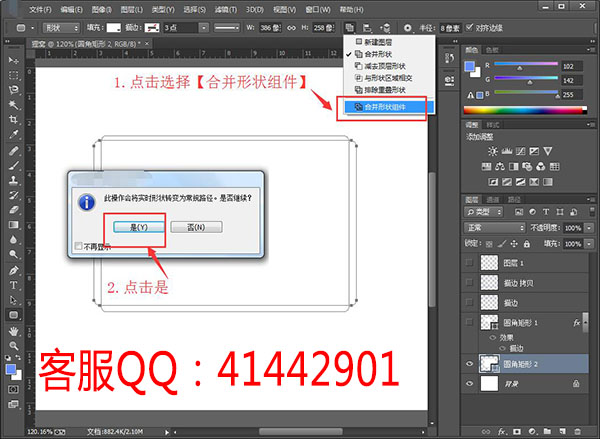This screenshot has width=600, height=439.
Task: Click the fill color swatch in options bar
Action: point(114,28)
